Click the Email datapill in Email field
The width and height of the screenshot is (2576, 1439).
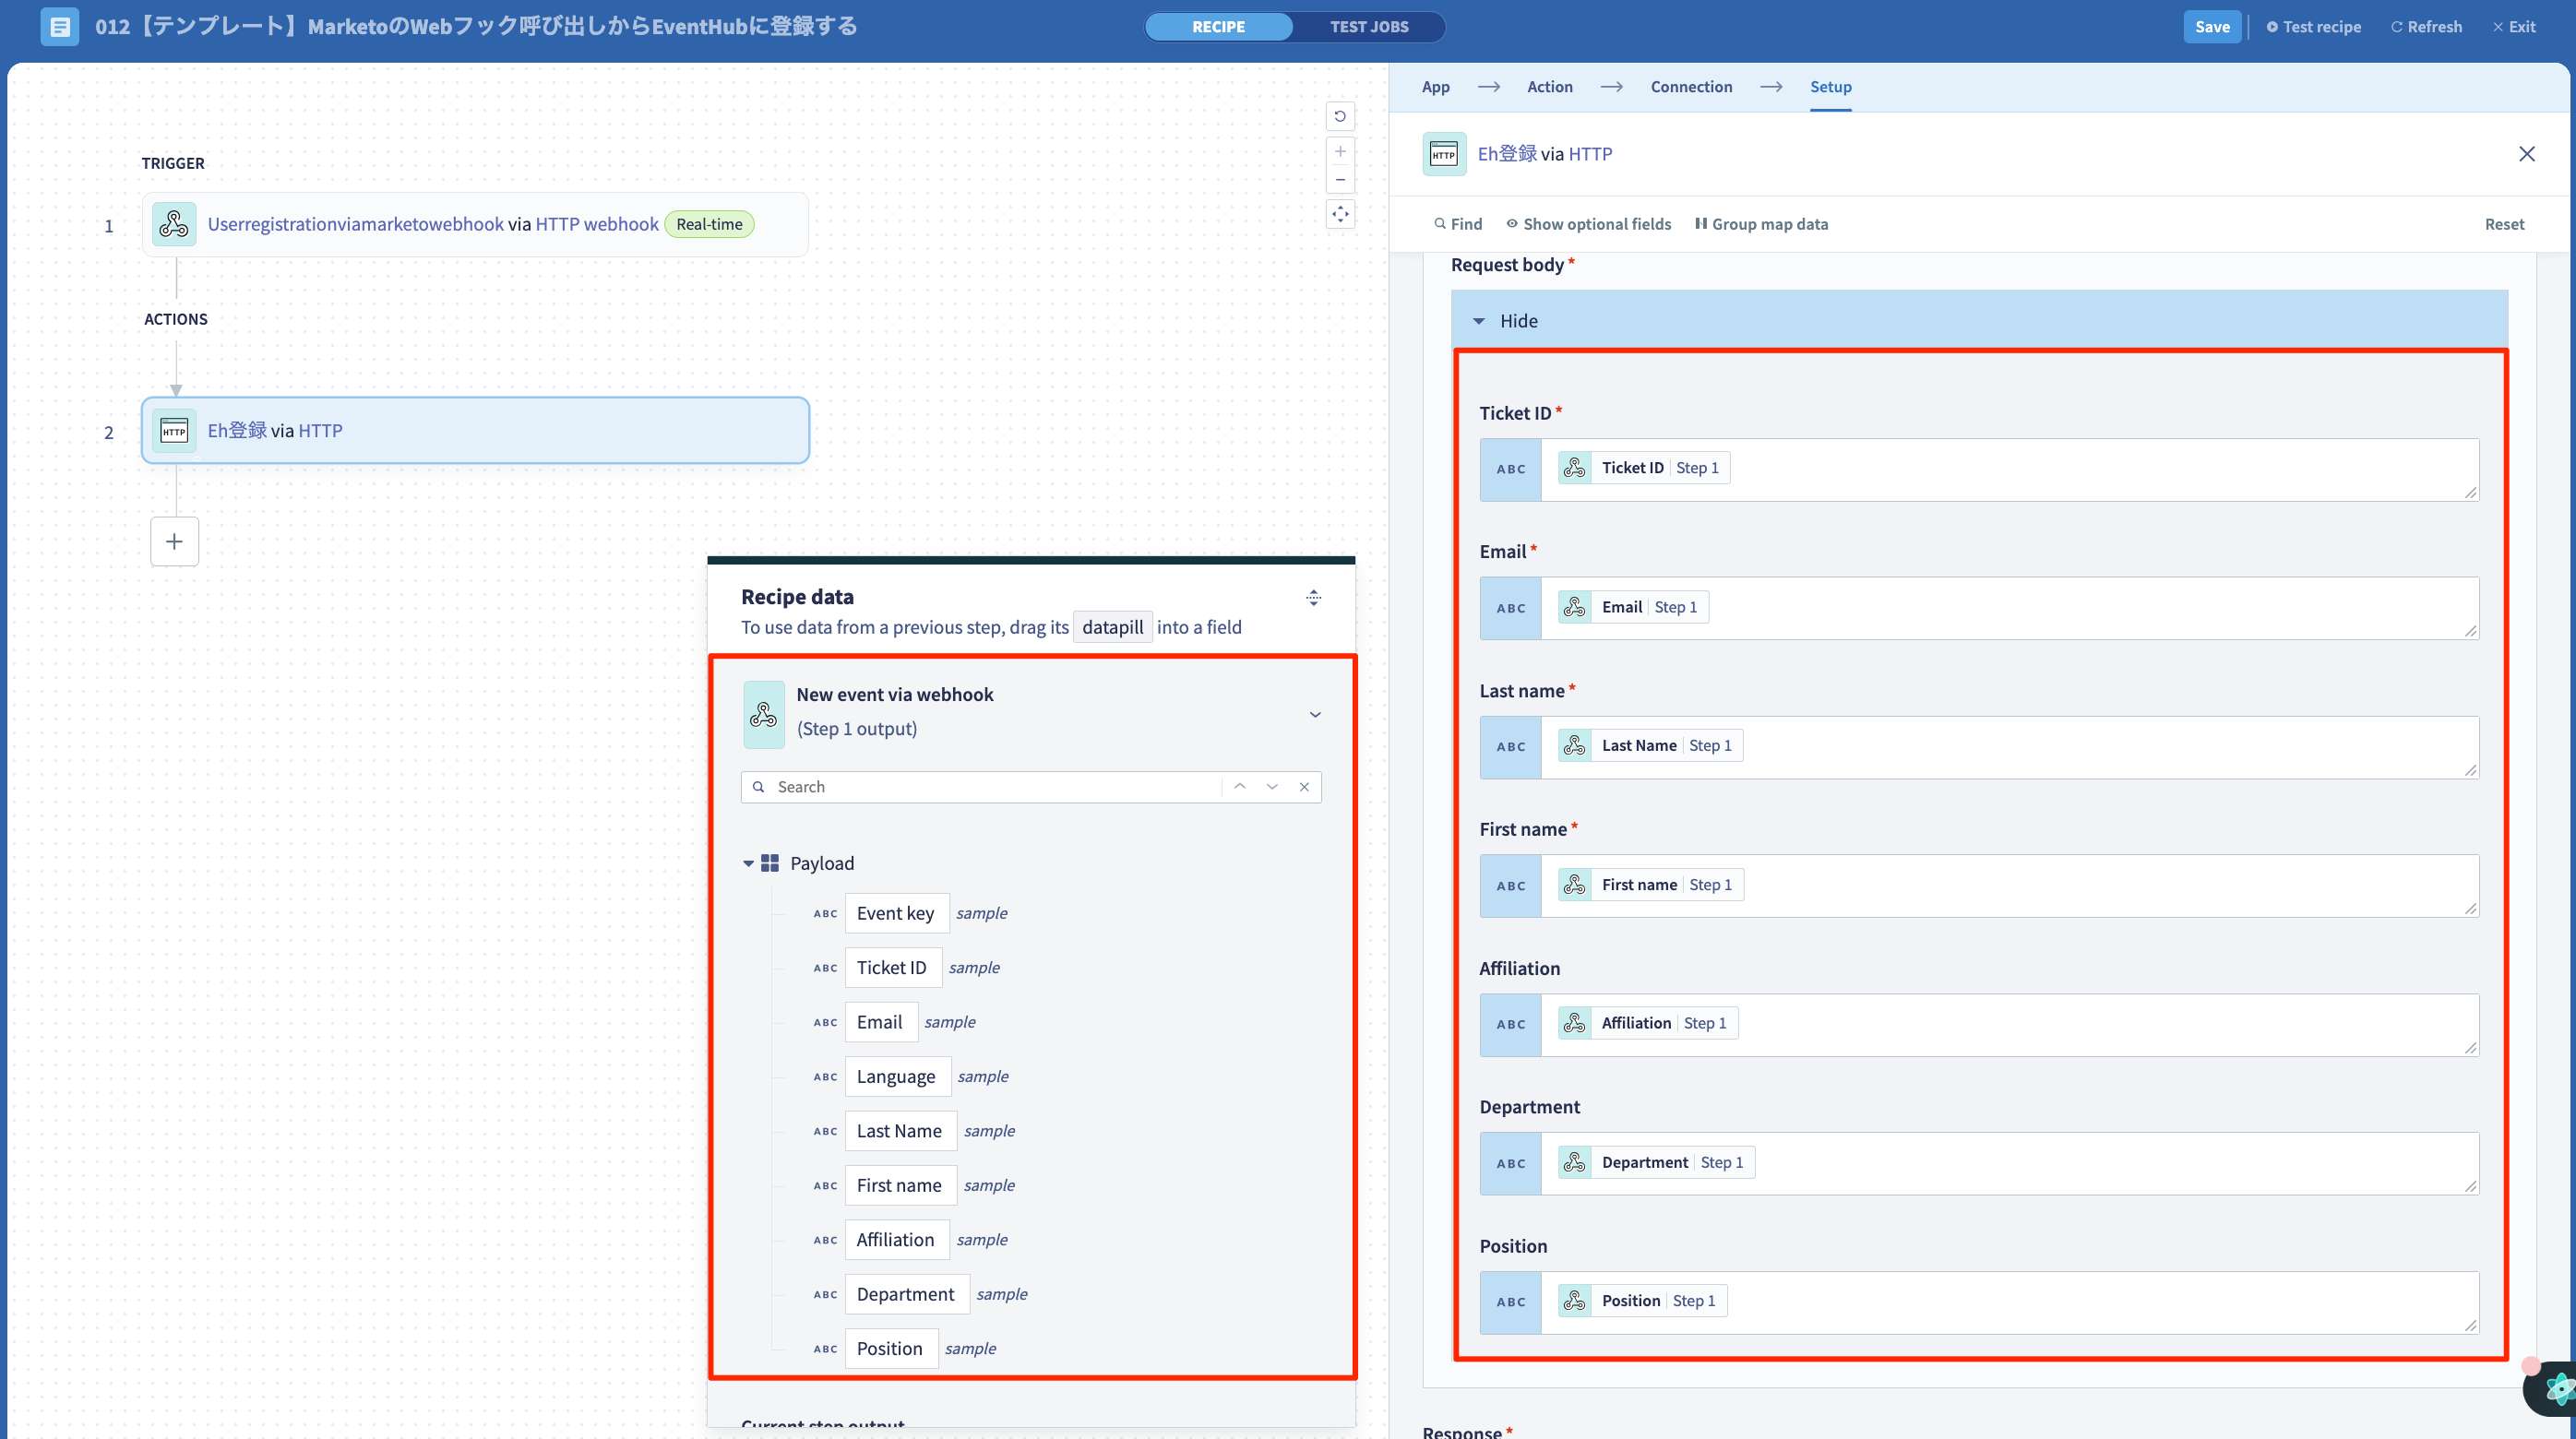point(1633,607)
